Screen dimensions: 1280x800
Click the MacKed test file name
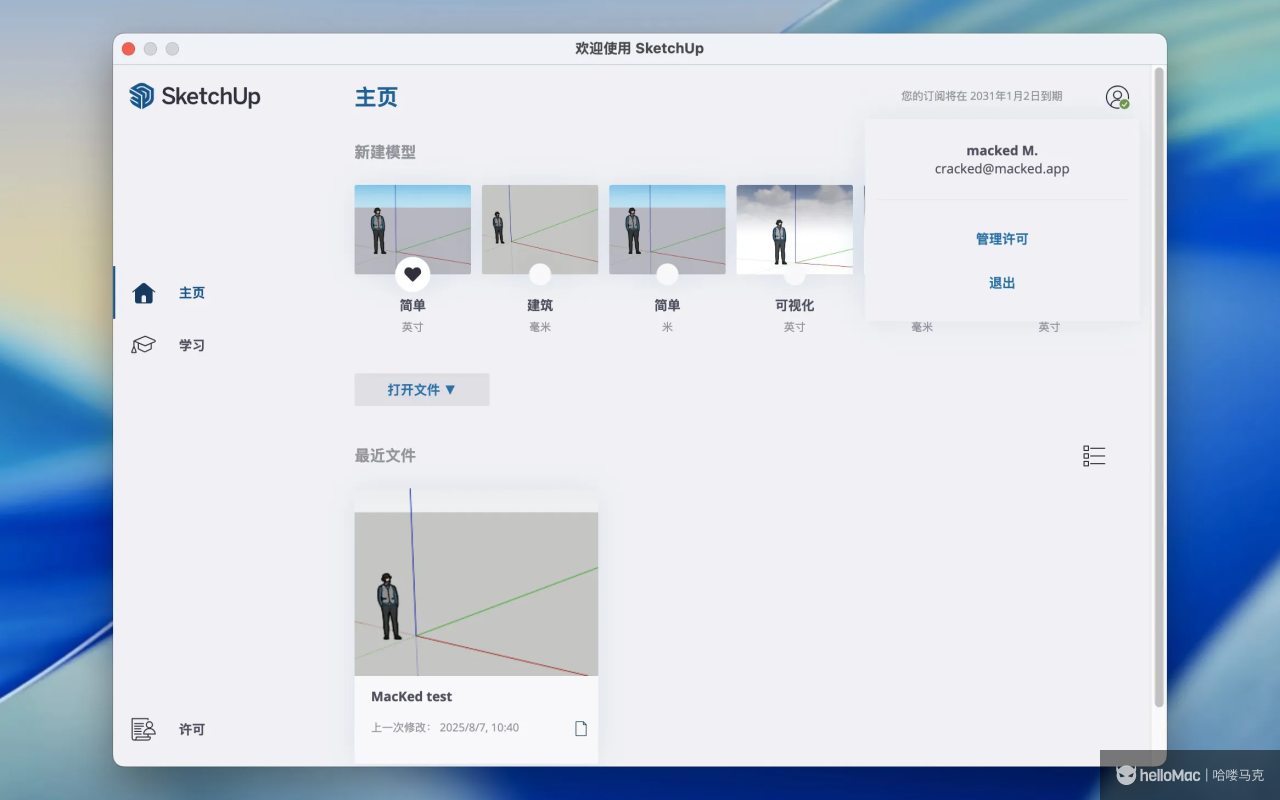coord(412,697)
